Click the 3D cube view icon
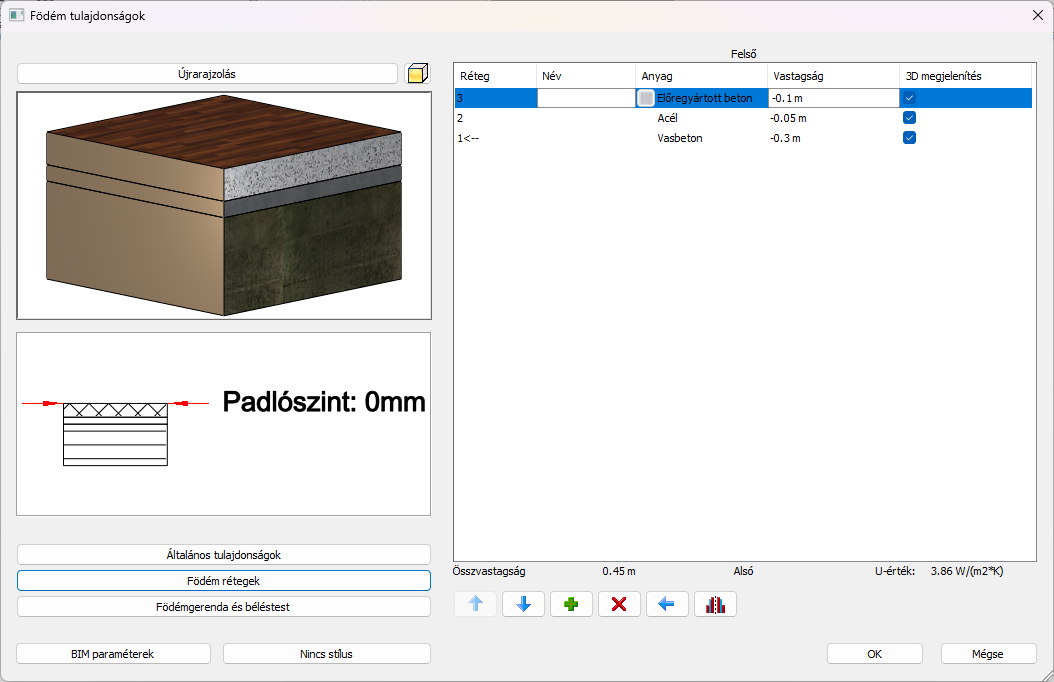This screenshot has width=1054, height=682. pos(417,73)
